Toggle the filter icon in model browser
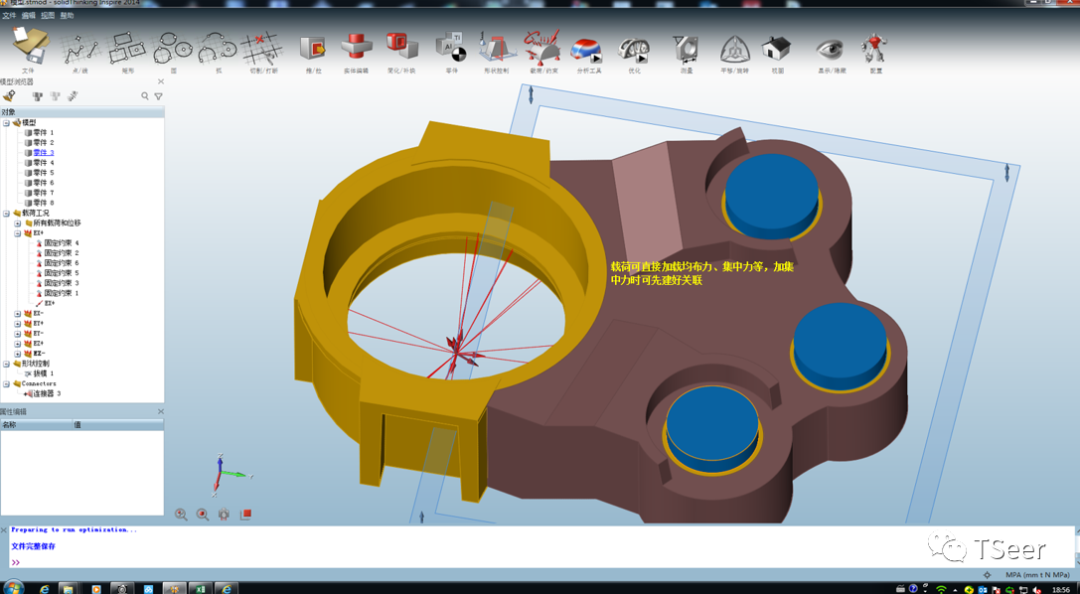This screenshot has height=594, width=1080. 158,95
